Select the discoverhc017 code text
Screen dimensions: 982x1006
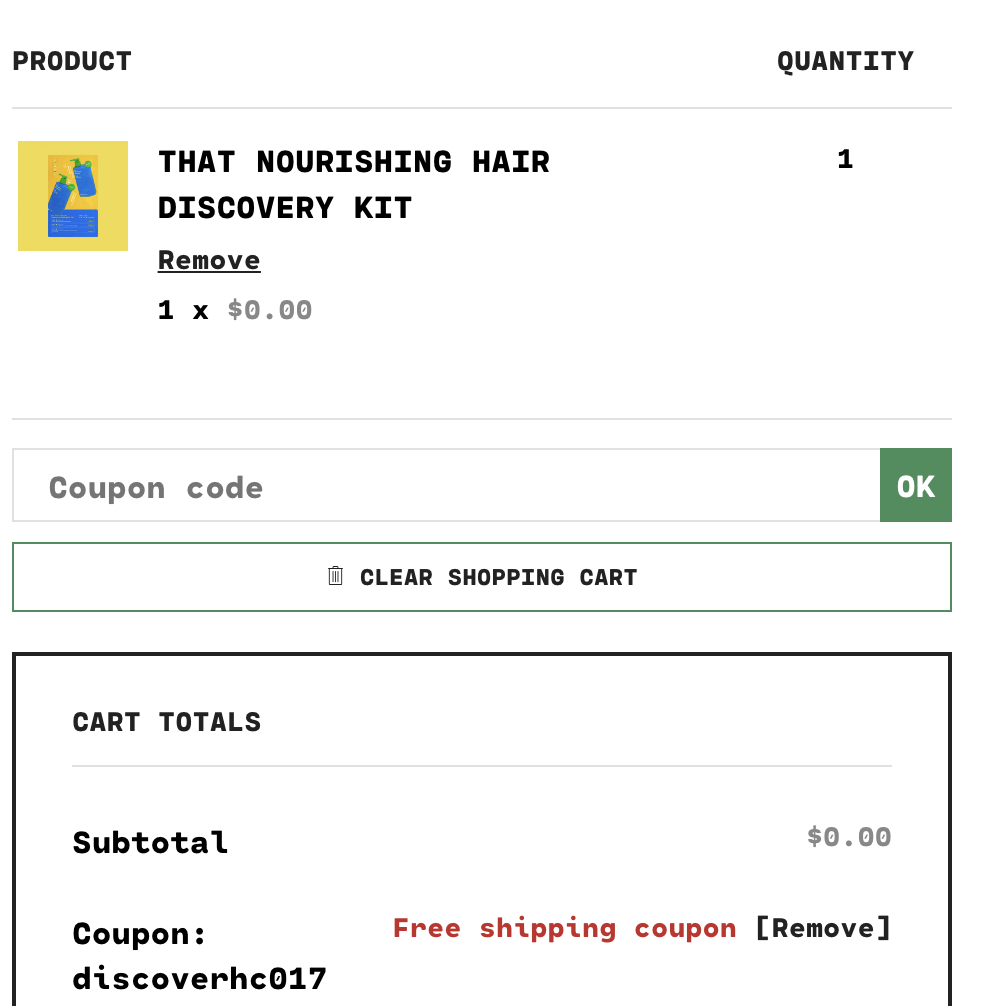pos(200,979)
